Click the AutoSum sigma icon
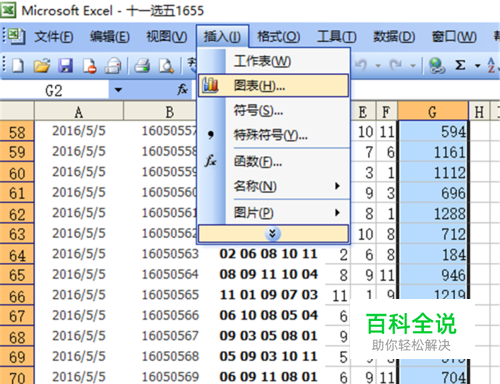Screen dimensions: 500x384 [x=460, y=65]
